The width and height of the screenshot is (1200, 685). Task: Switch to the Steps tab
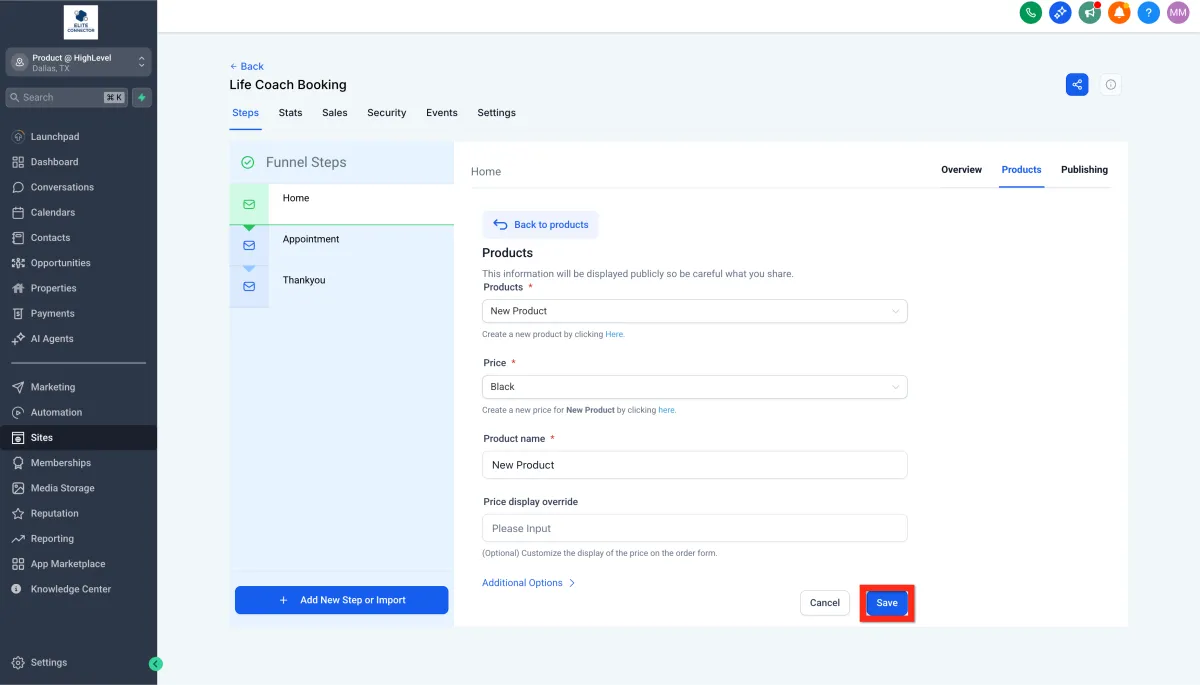tap(245, 113)
